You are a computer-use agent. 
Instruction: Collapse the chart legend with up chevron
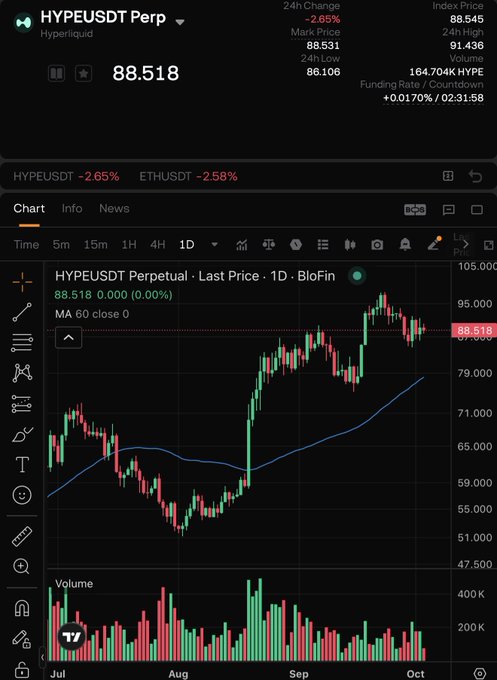click(69, 337)
